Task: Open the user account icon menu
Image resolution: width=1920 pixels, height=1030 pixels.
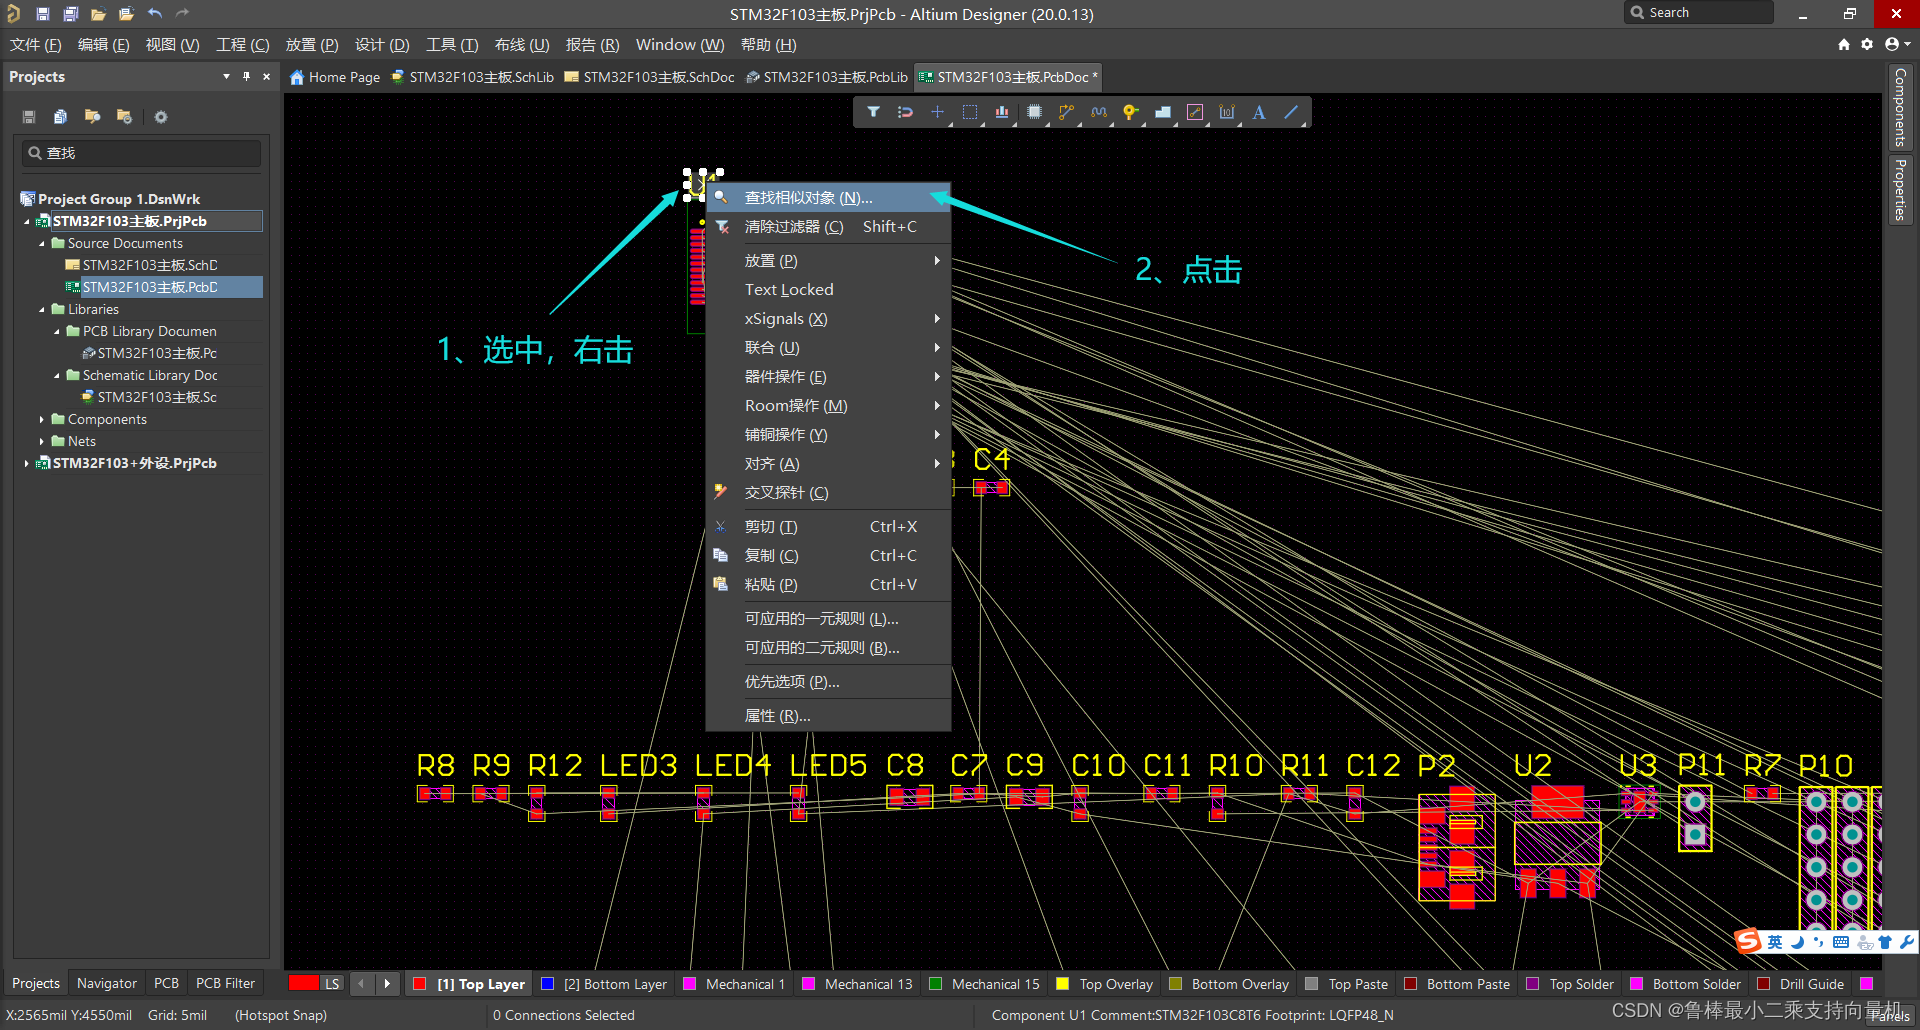Action: pyautogui.click(x=1897, y=44)
